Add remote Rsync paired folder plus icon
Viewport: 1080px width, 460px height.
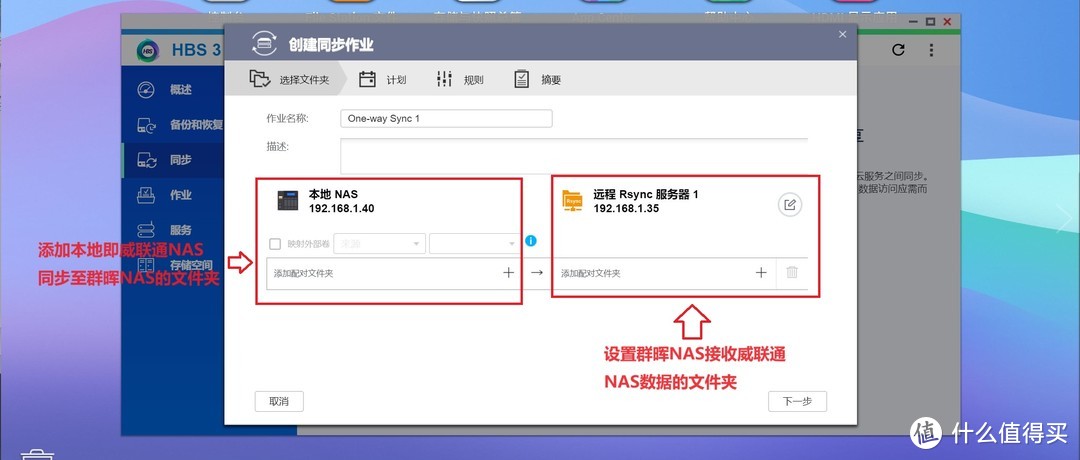[760, 273]
